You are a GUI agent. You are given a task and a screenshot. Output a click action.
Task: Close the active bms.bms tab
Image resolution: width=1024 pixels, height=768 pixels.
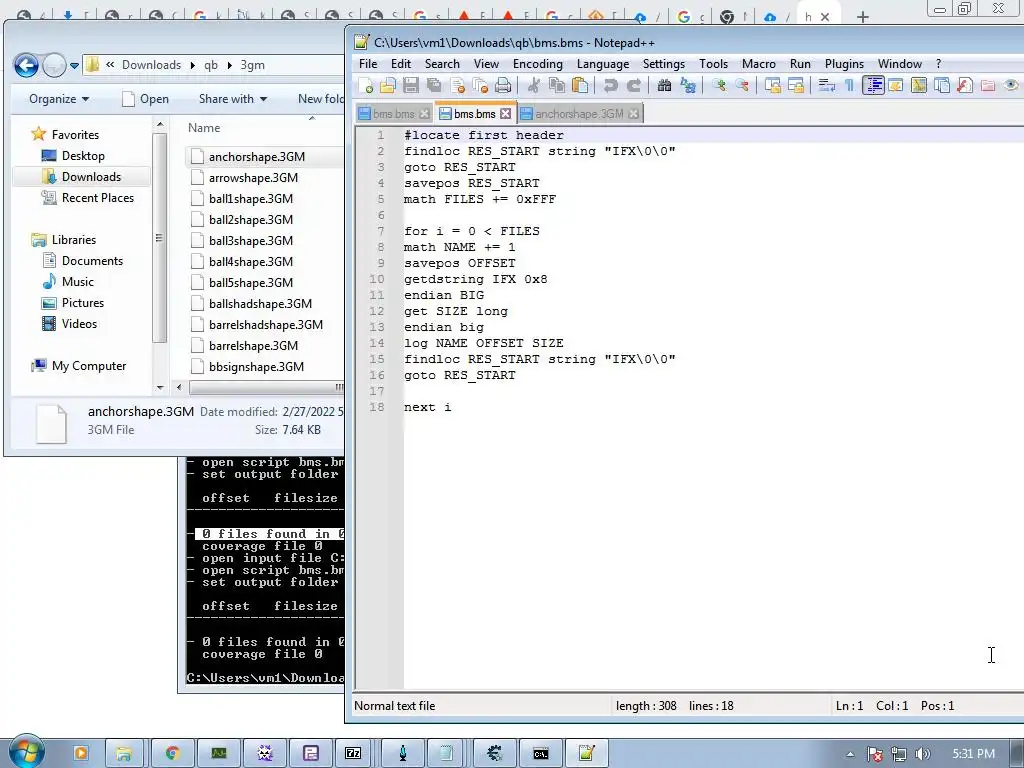coord(505,114)
